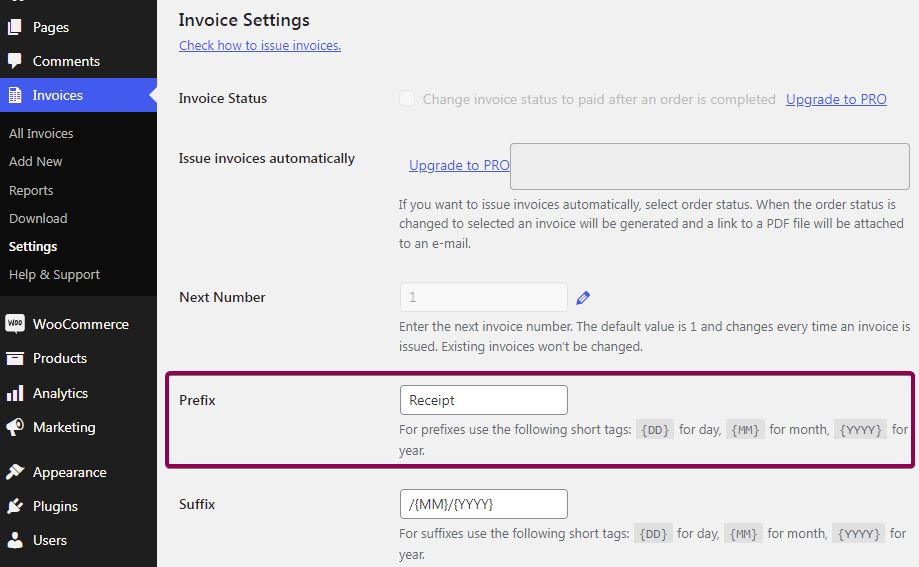Click the Users person icon

point(15,540)
